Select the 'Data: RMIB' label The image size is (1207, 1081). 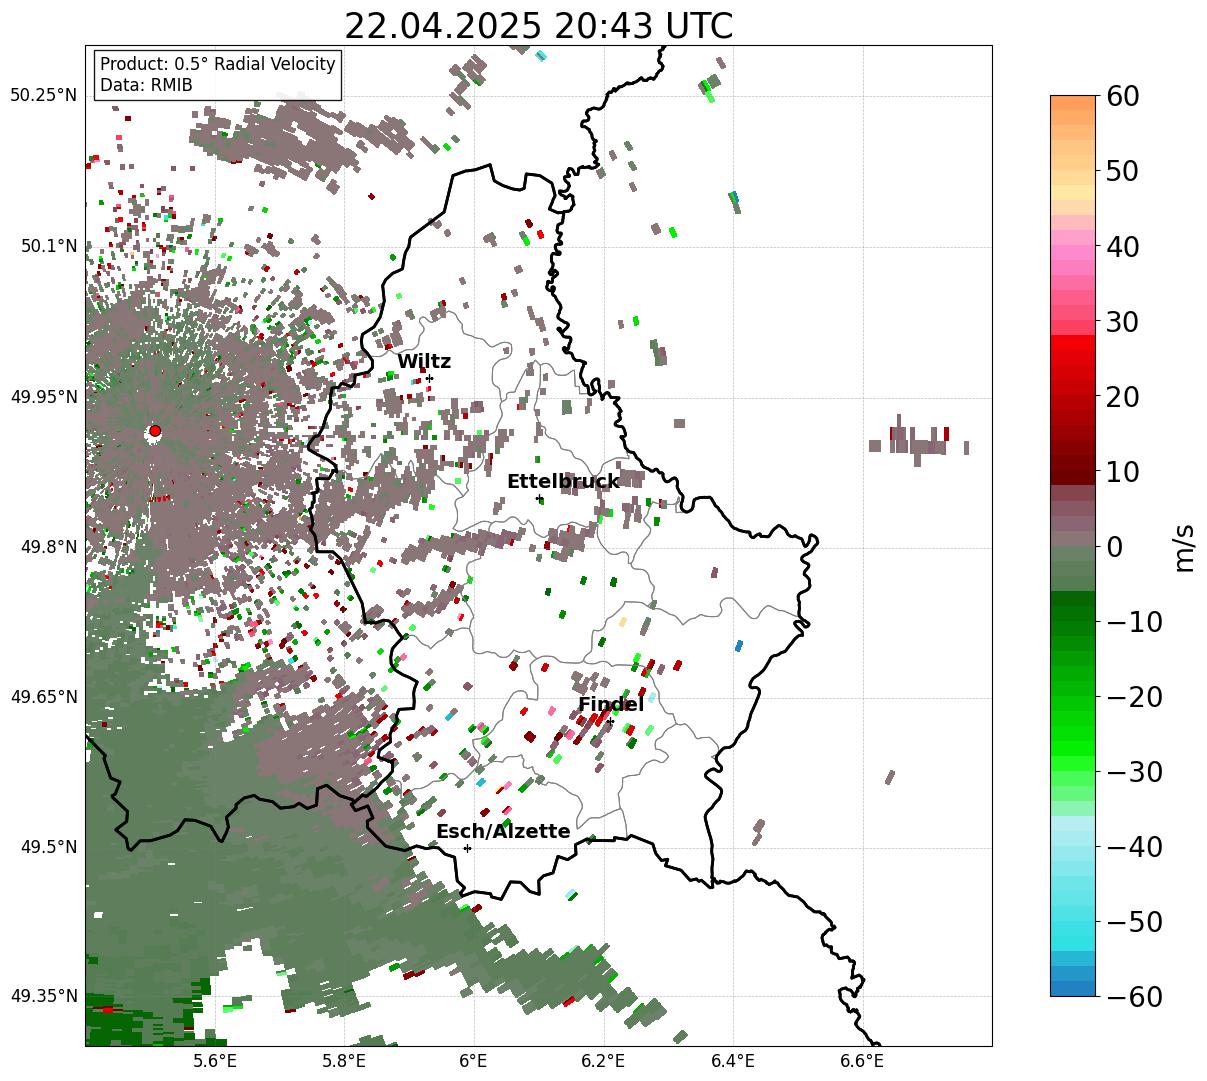click(146, 85)
